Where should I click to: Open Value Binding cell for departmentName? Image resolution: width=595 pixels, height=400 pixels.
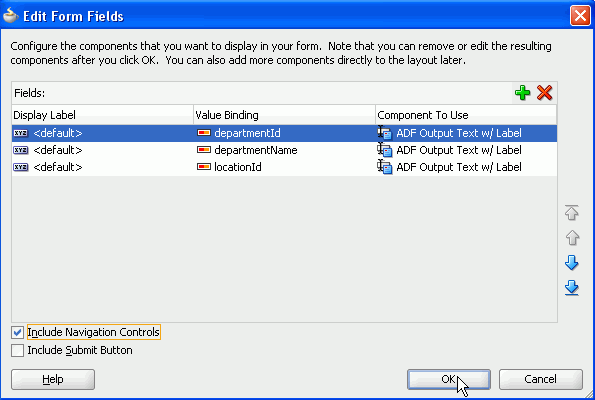pos(284,150)
